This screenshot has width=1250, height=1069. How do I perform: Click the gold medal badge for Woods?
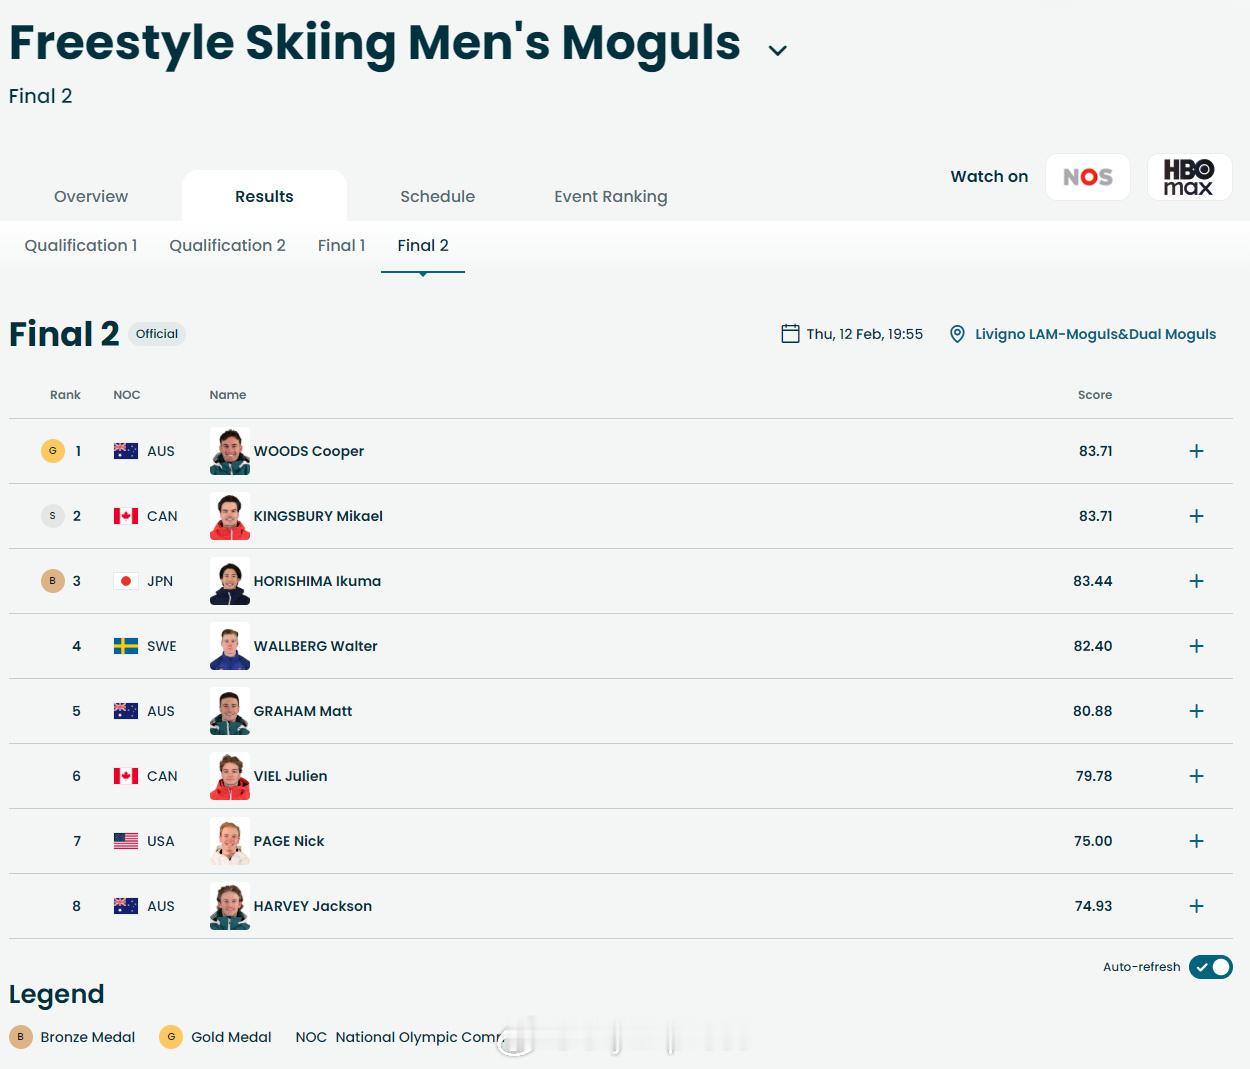pyautogui.click(x=52, y=451)
